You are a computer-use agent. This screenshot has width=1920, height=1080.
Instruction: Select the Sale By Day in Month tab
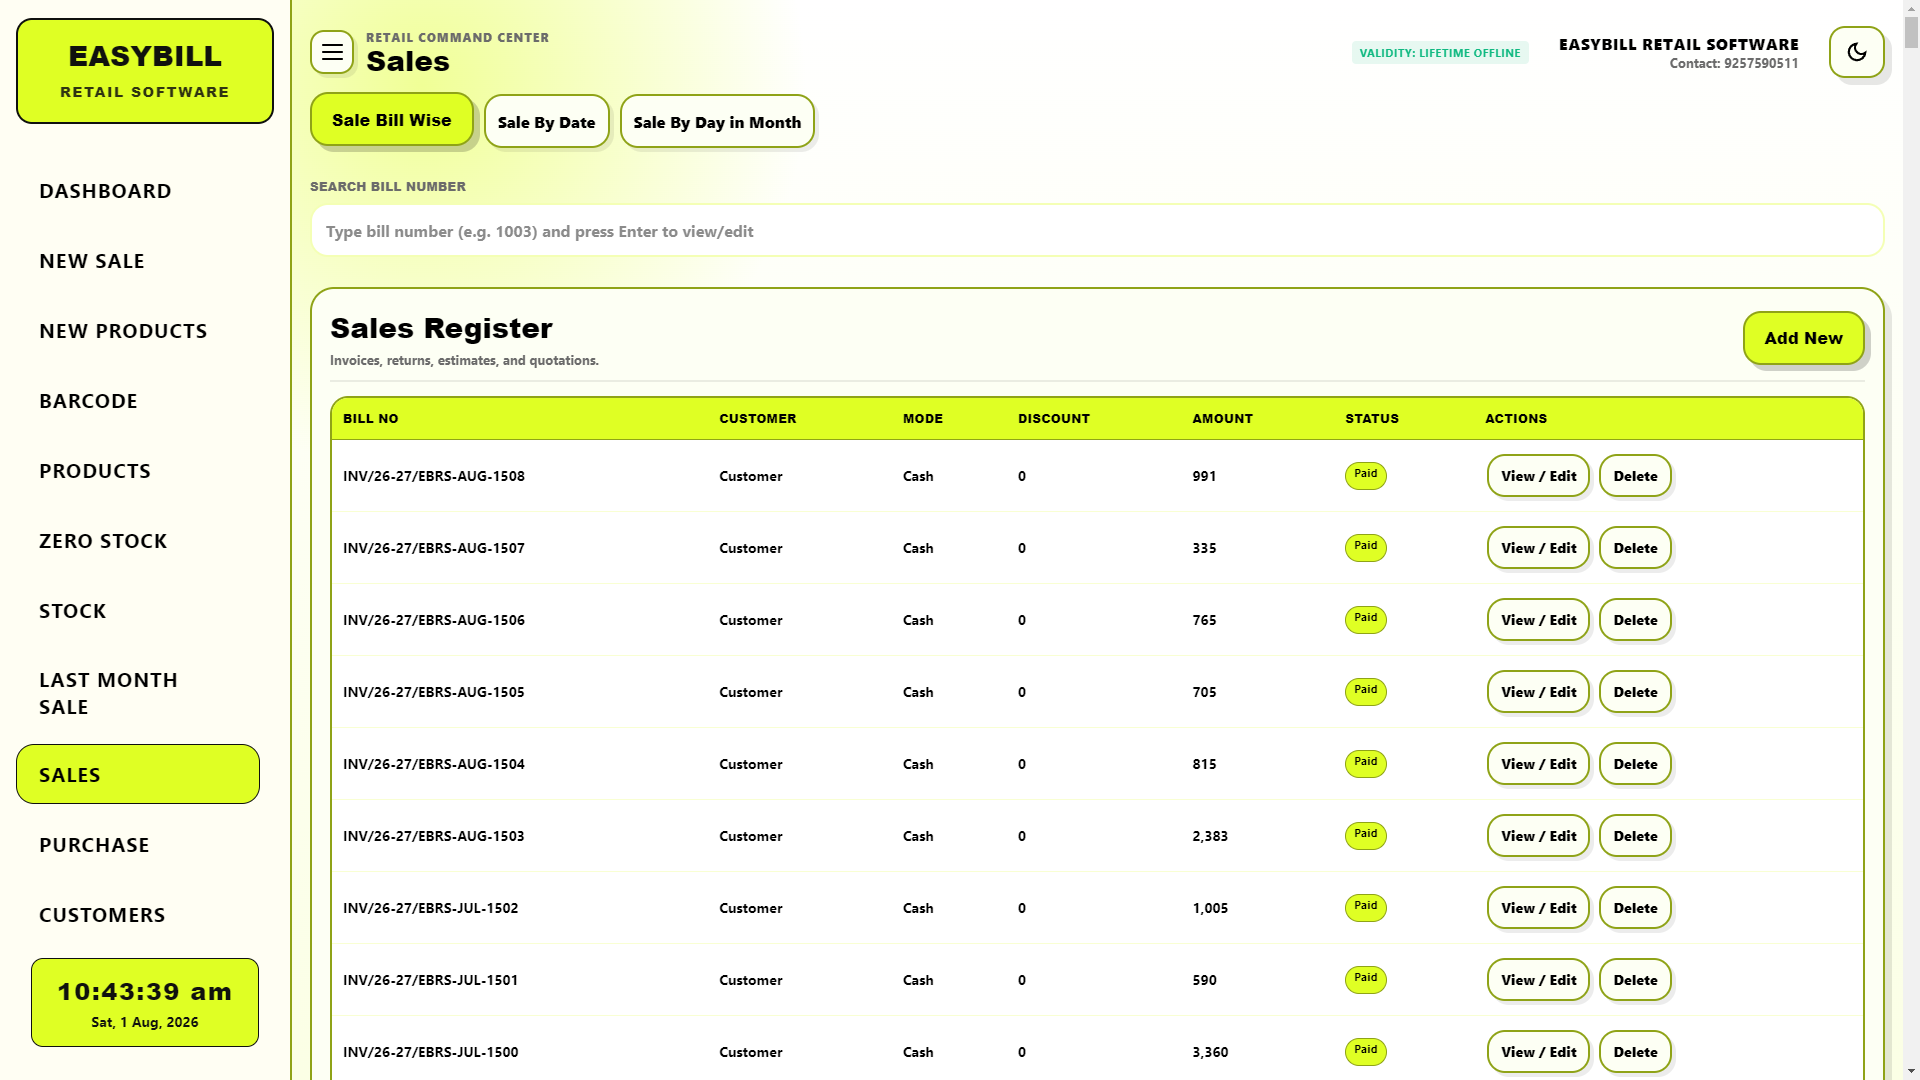[717, 122]
